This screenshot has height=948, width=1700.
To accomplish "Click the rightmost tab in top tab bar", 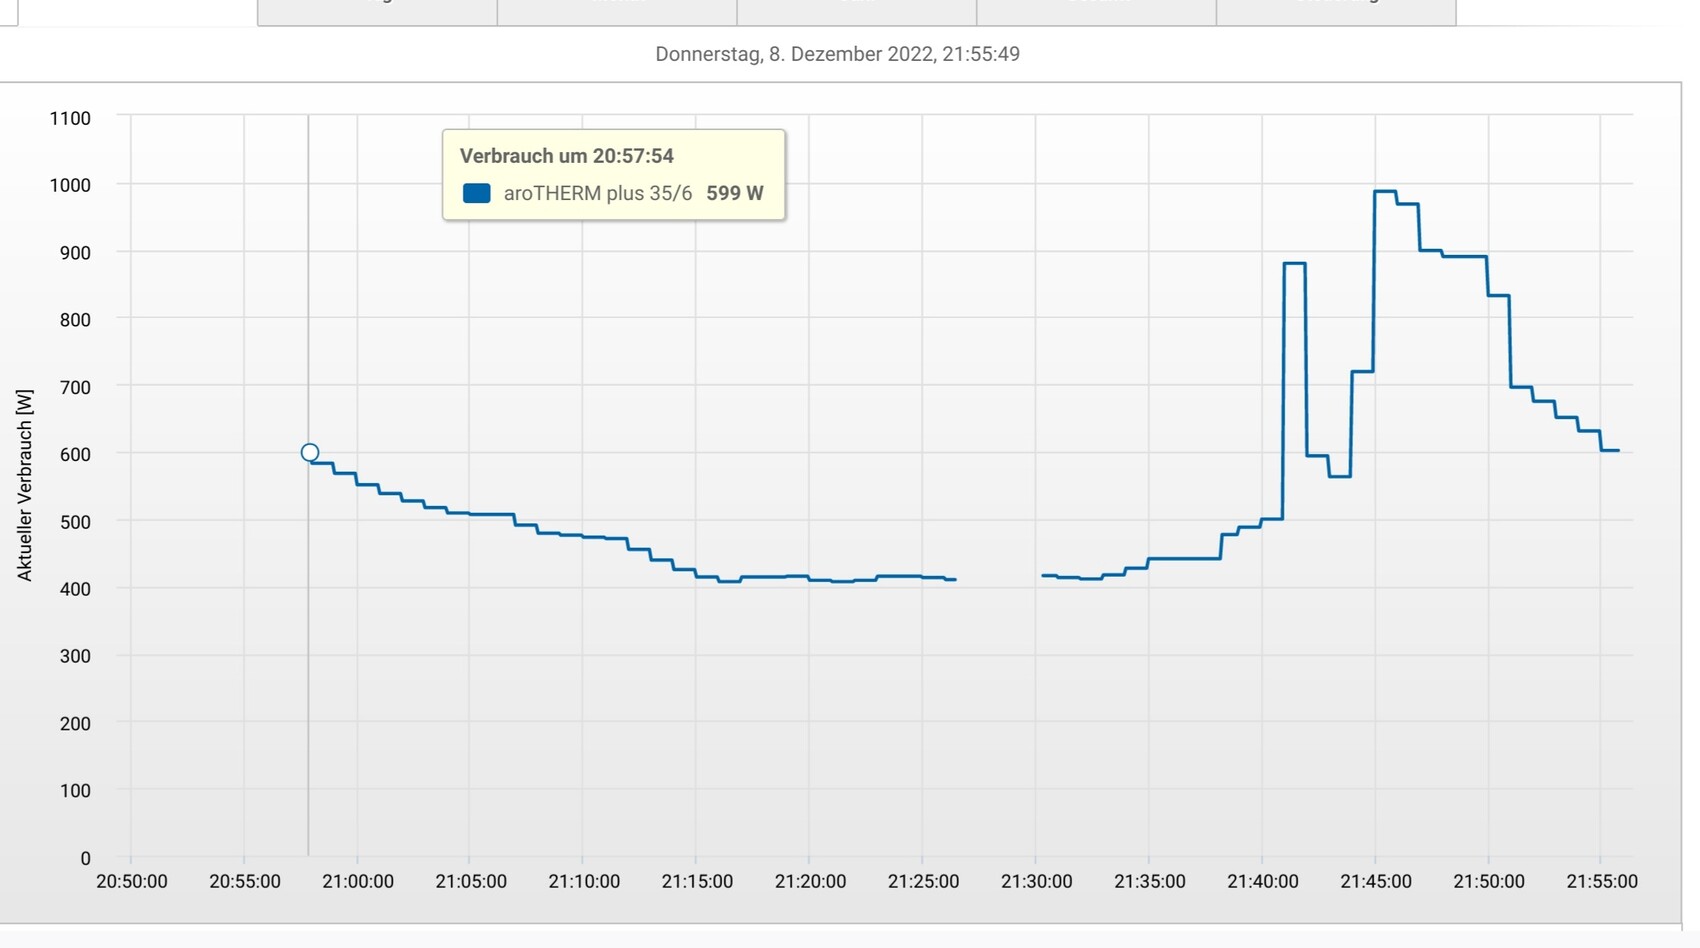I will [x=1335, y=10].
